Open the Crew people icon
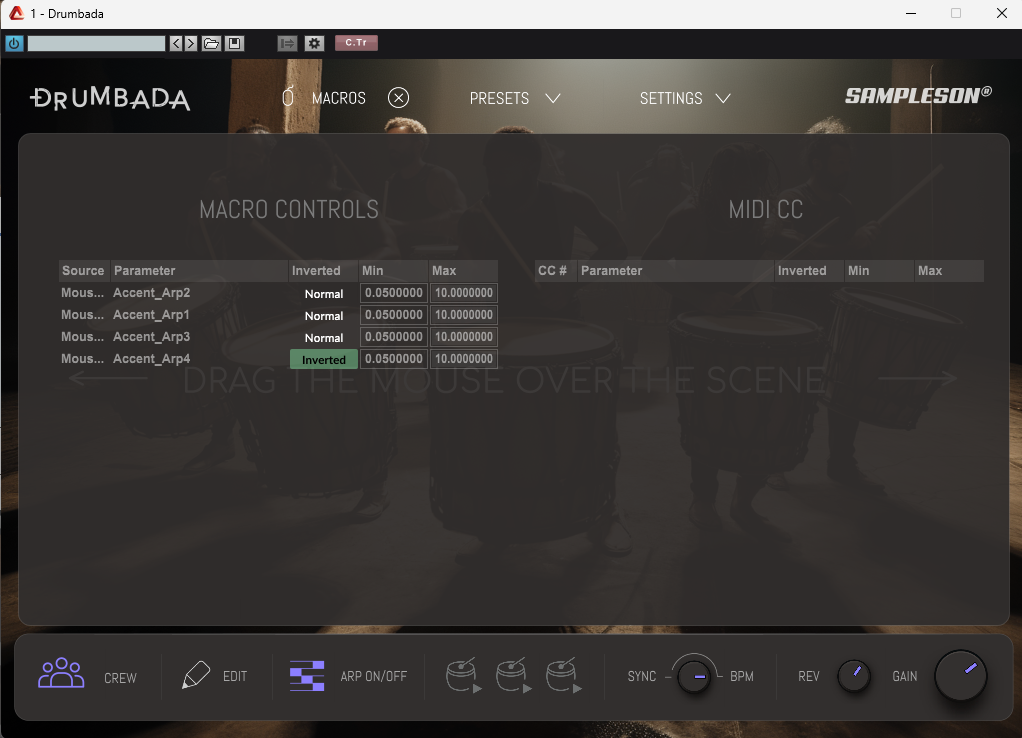The width and height of the screenshot is (1022, 738). pyautogui.click(x=61, y=673)
